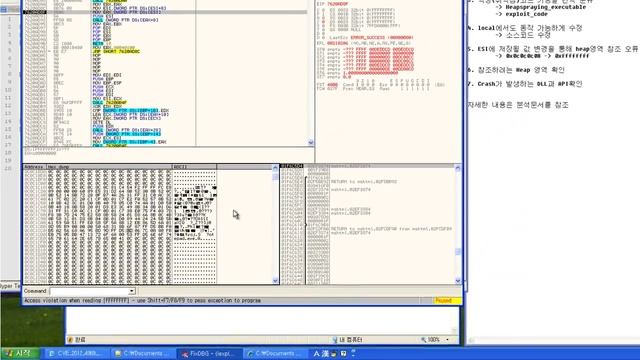Screen dimensions: 640x360
Task: Click the Access violation status bar message
Action: pos(142,300)
